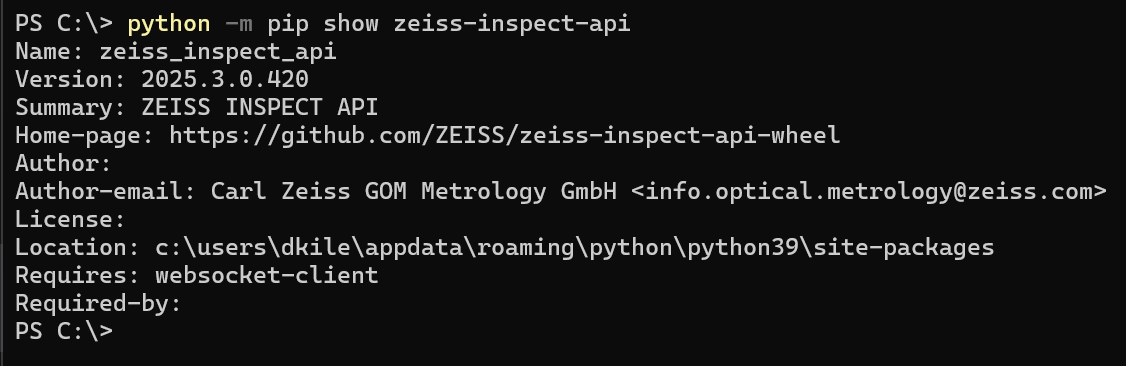
Task: Click the final PS C:\> prompt line
Action: [64, 331]
